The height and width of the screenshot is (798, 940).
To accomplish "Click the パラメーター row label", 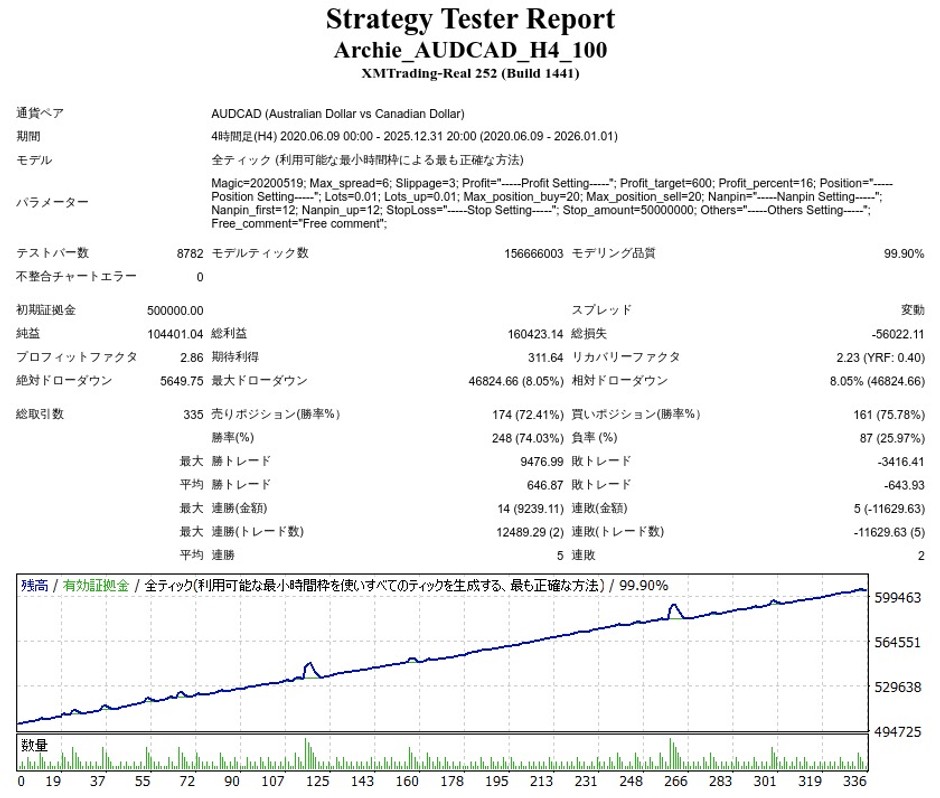I will pyautogui.click(x=52, y=202).
